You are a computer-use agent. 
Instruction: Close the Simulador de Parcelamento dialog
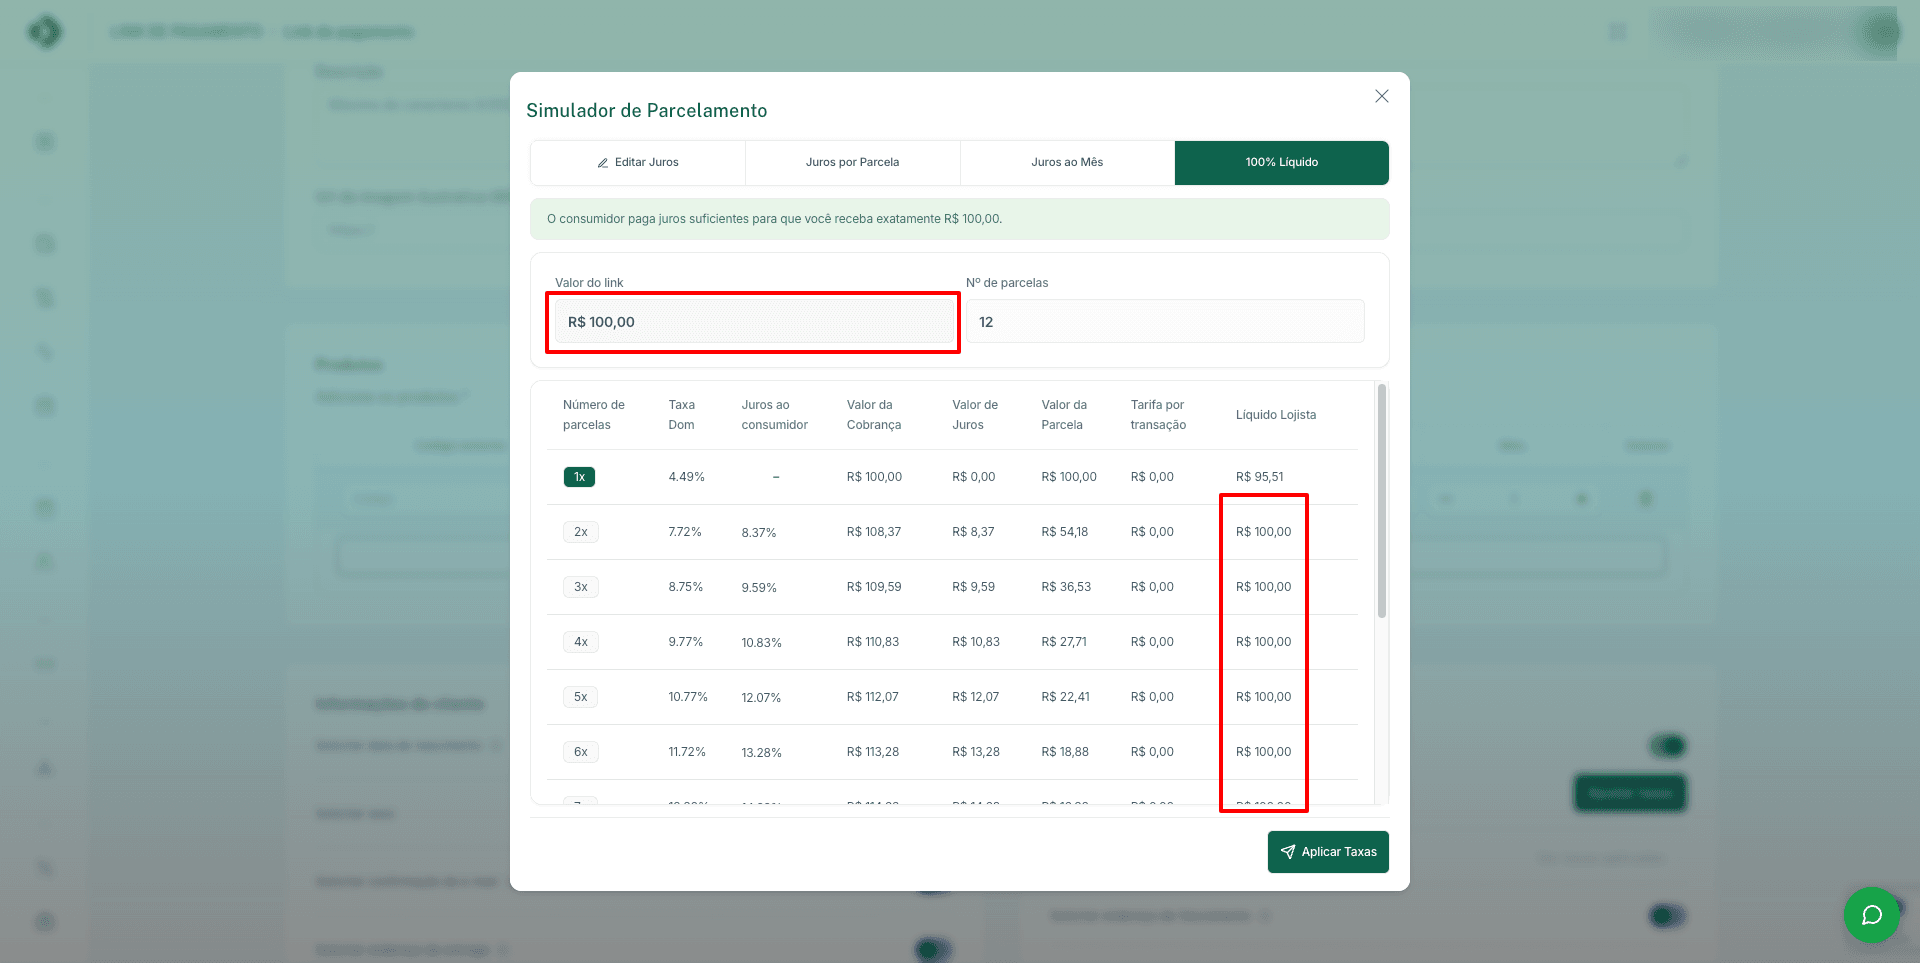[x=1381, y=96]
